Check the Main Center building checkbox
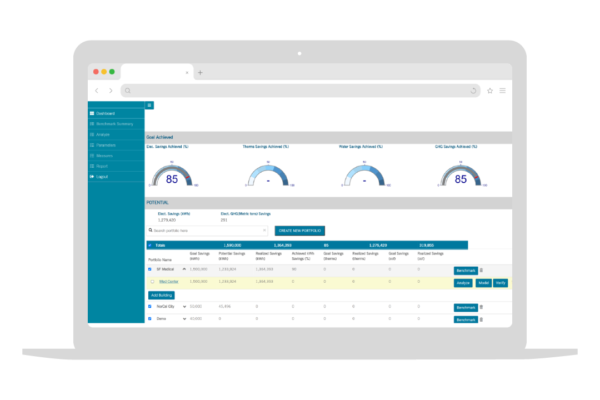 point(152,283)
